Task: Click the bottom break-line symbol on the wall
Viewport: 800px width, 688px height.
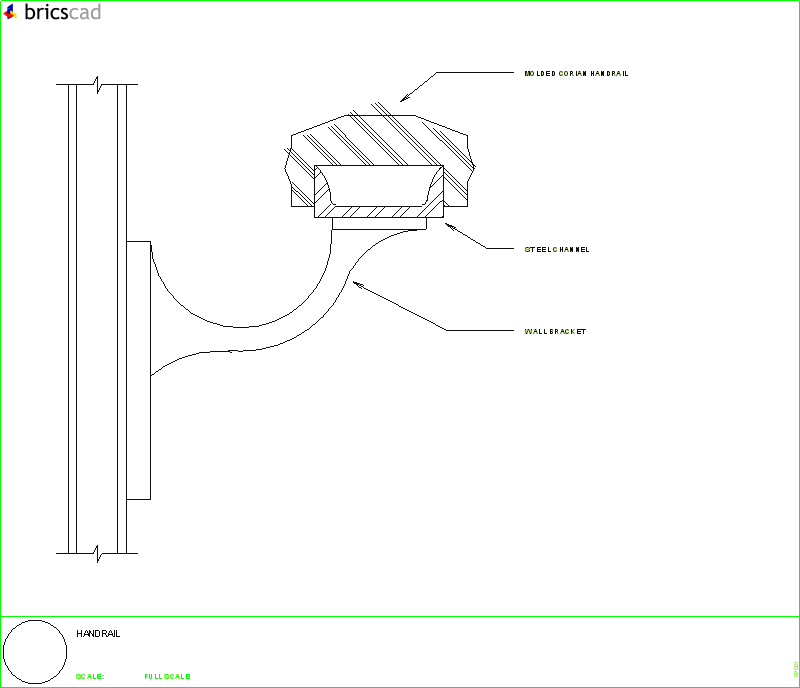Action: [97, 551]
